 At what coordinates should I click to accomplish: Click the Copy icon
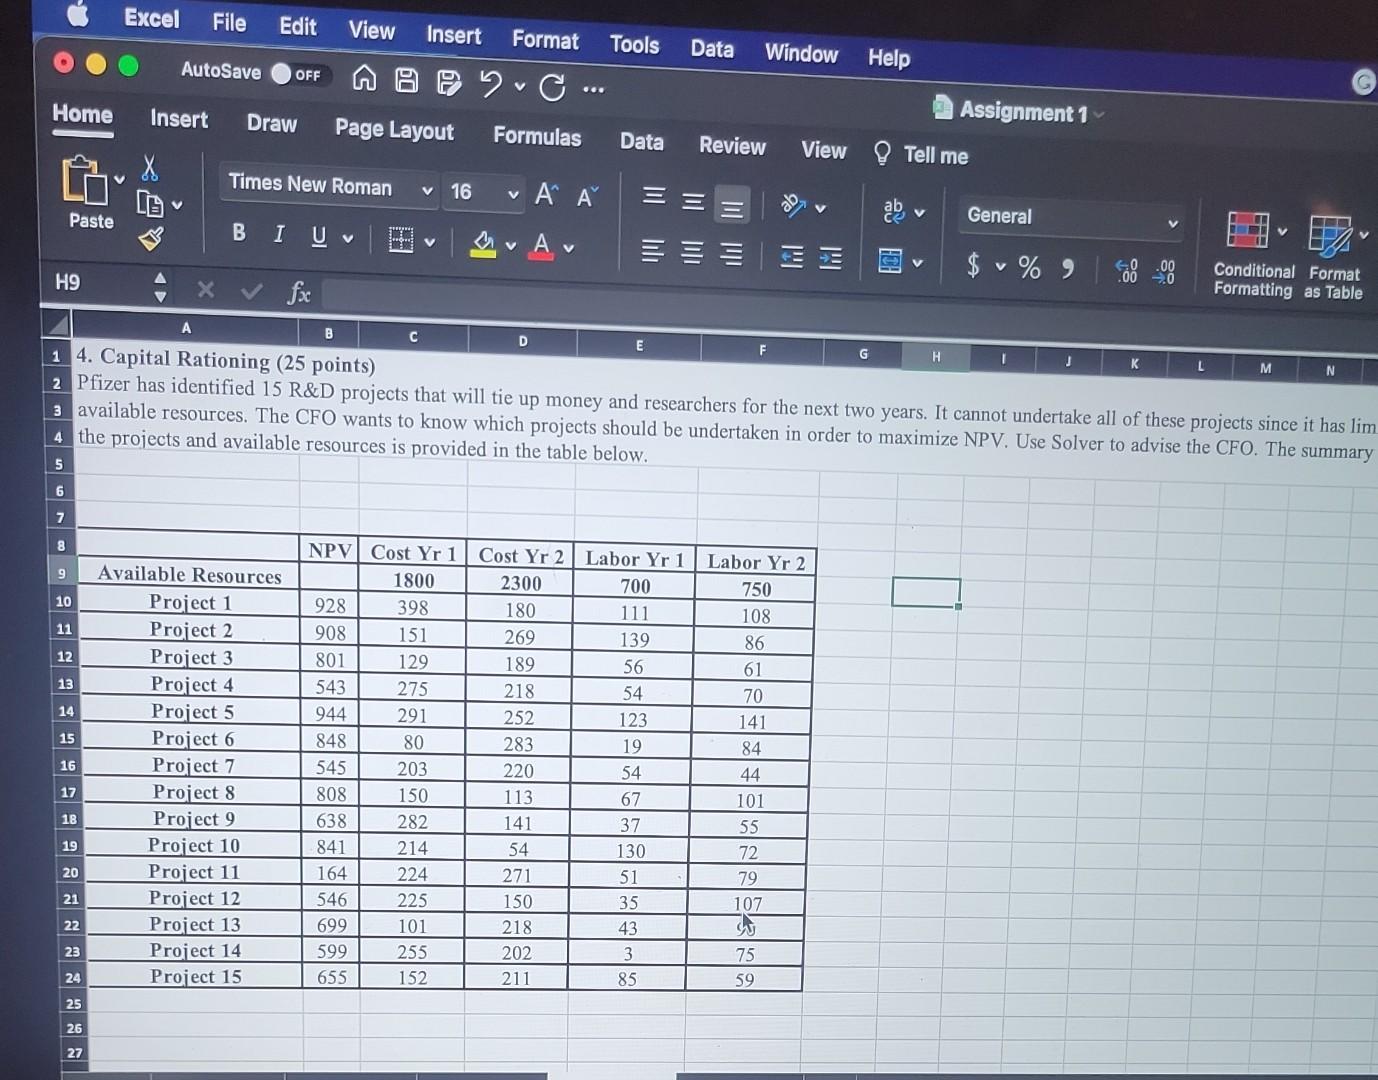(x=150, y=205)
